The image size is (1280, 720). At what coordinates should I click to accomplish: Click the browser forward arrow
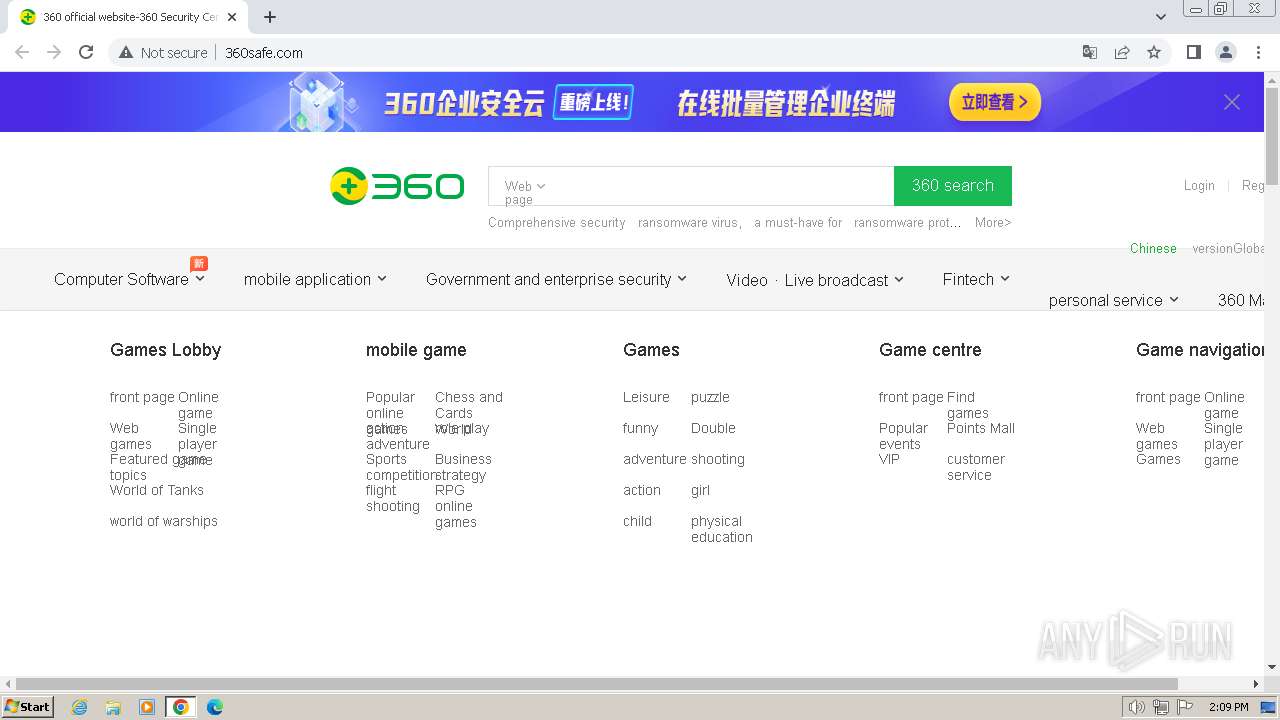54,52
